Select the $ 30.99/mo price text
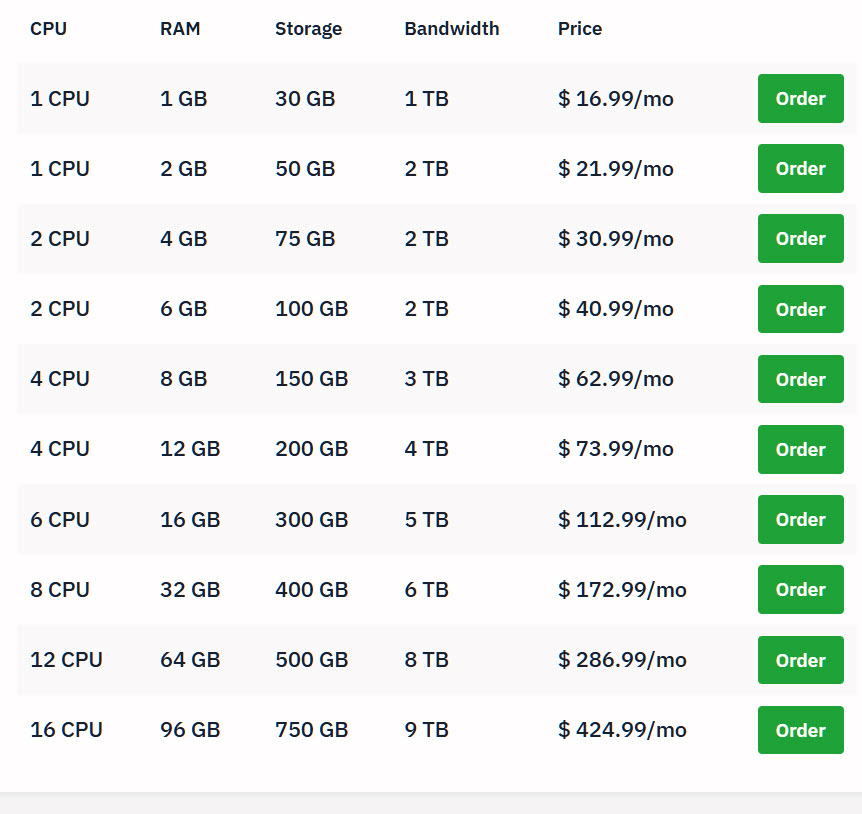Screen dimensions: 862x814 (x=616, y=239)
